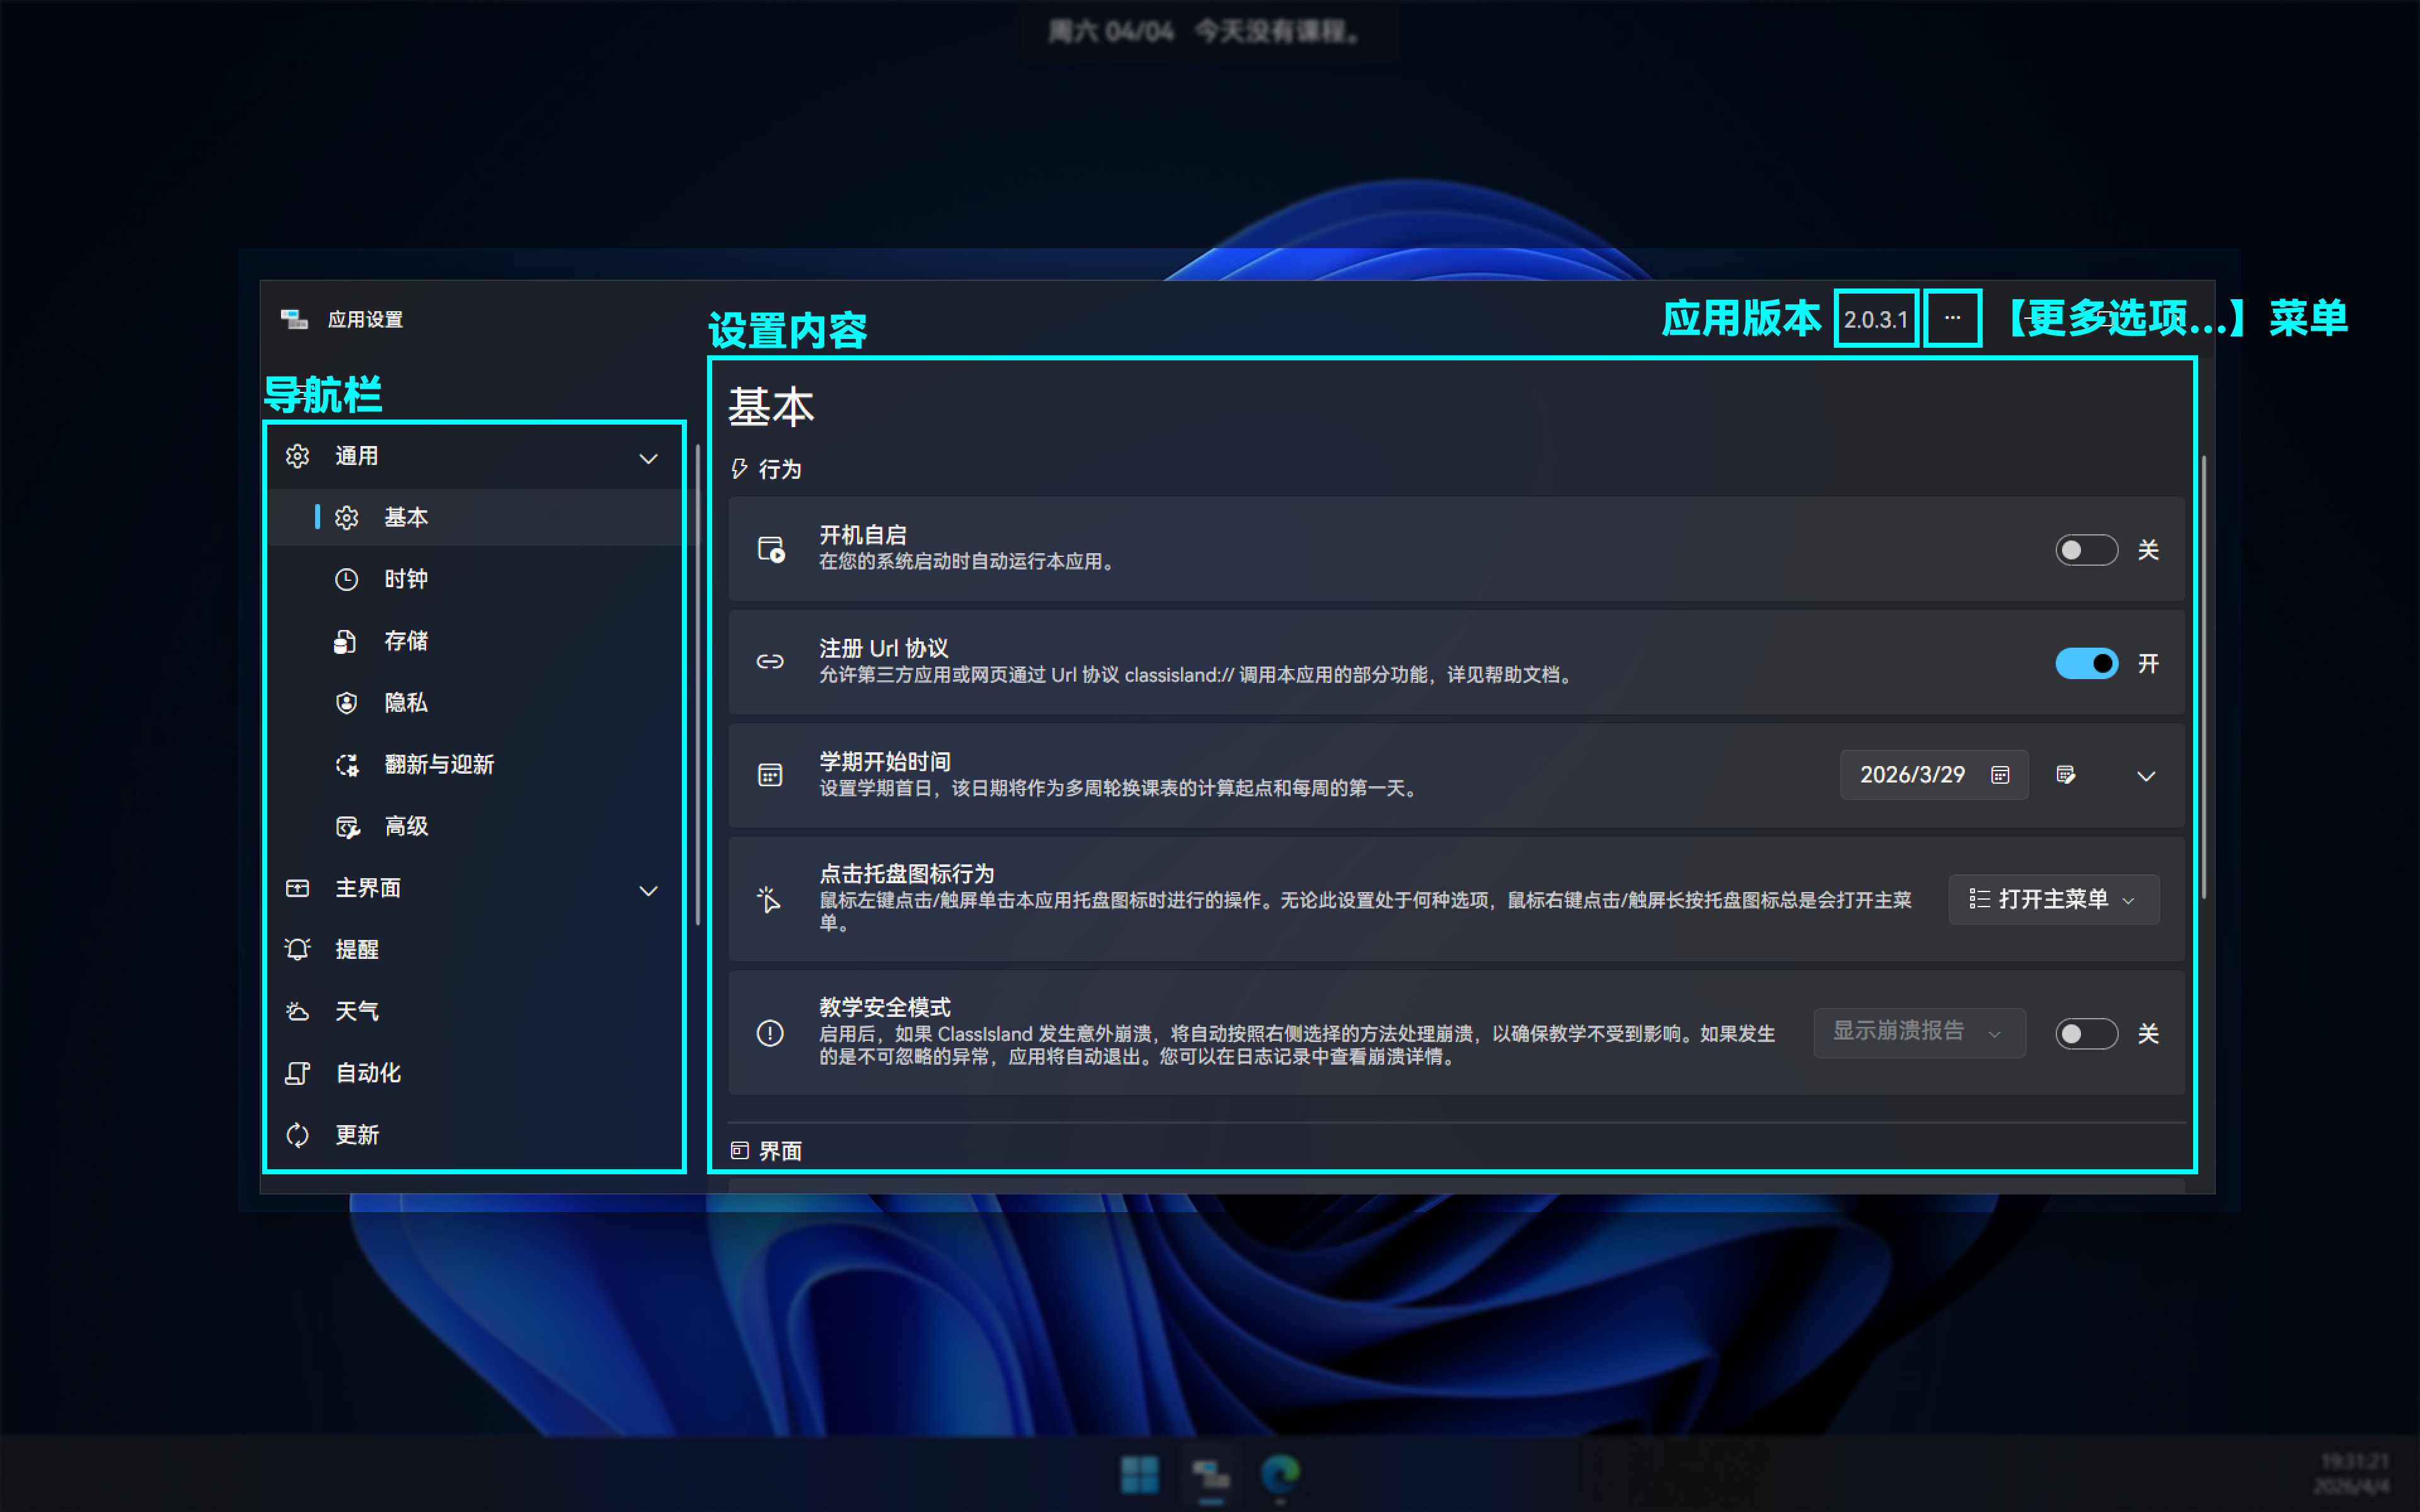Viewport: 2420px width, 1512px height.
Task: Disable the 注册 Url 协议 toggle
Action: 2086,663
